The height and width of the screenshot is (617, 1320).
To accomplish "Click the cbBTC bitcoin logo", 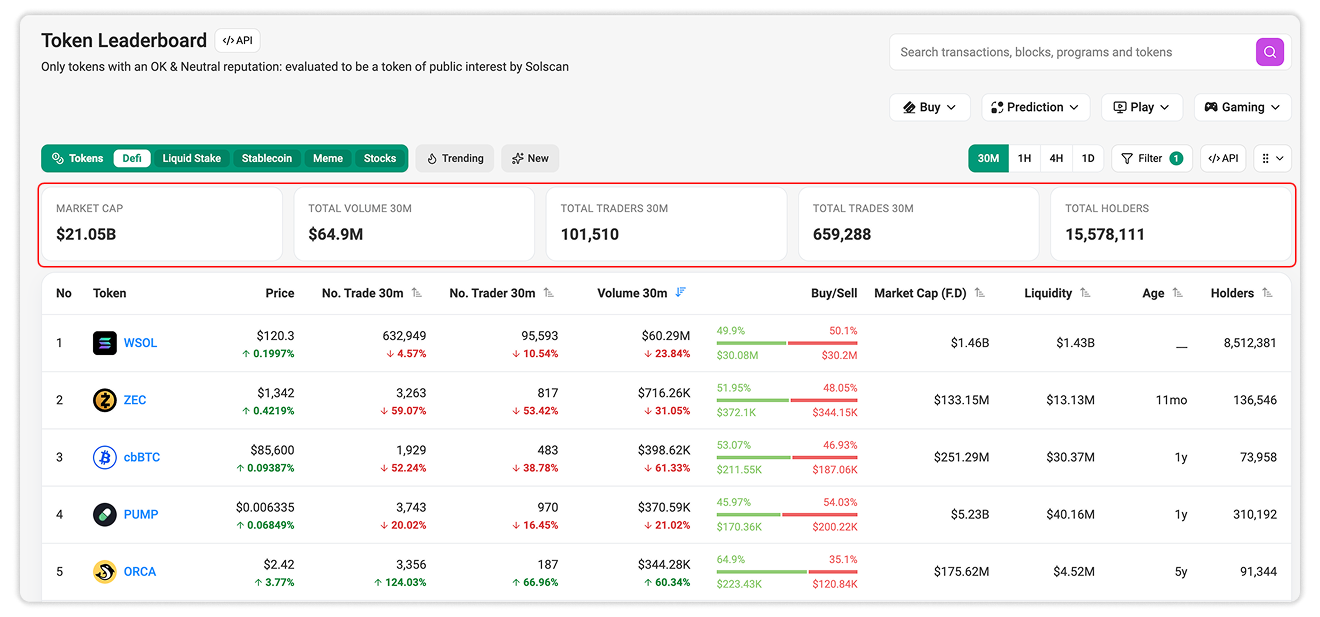I will click(x=105, y=457).
